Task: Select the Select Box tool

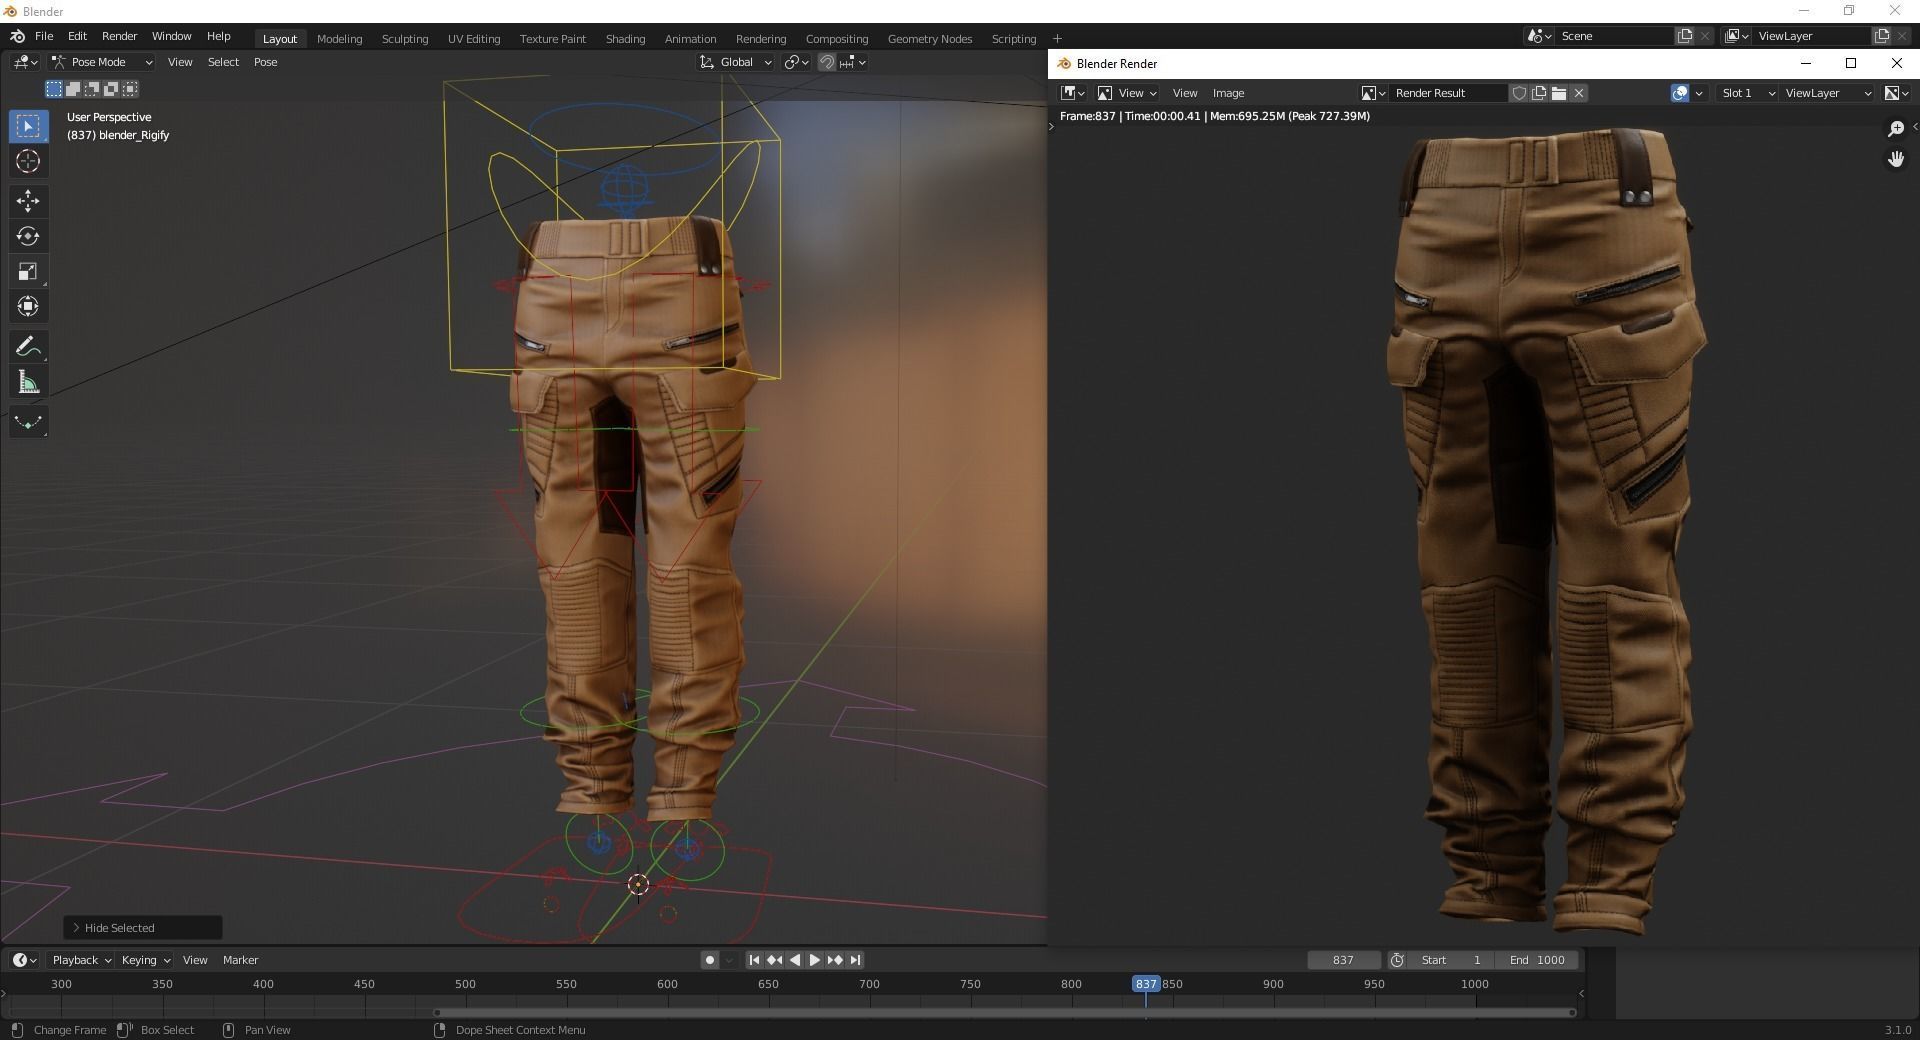Action: 28,126
